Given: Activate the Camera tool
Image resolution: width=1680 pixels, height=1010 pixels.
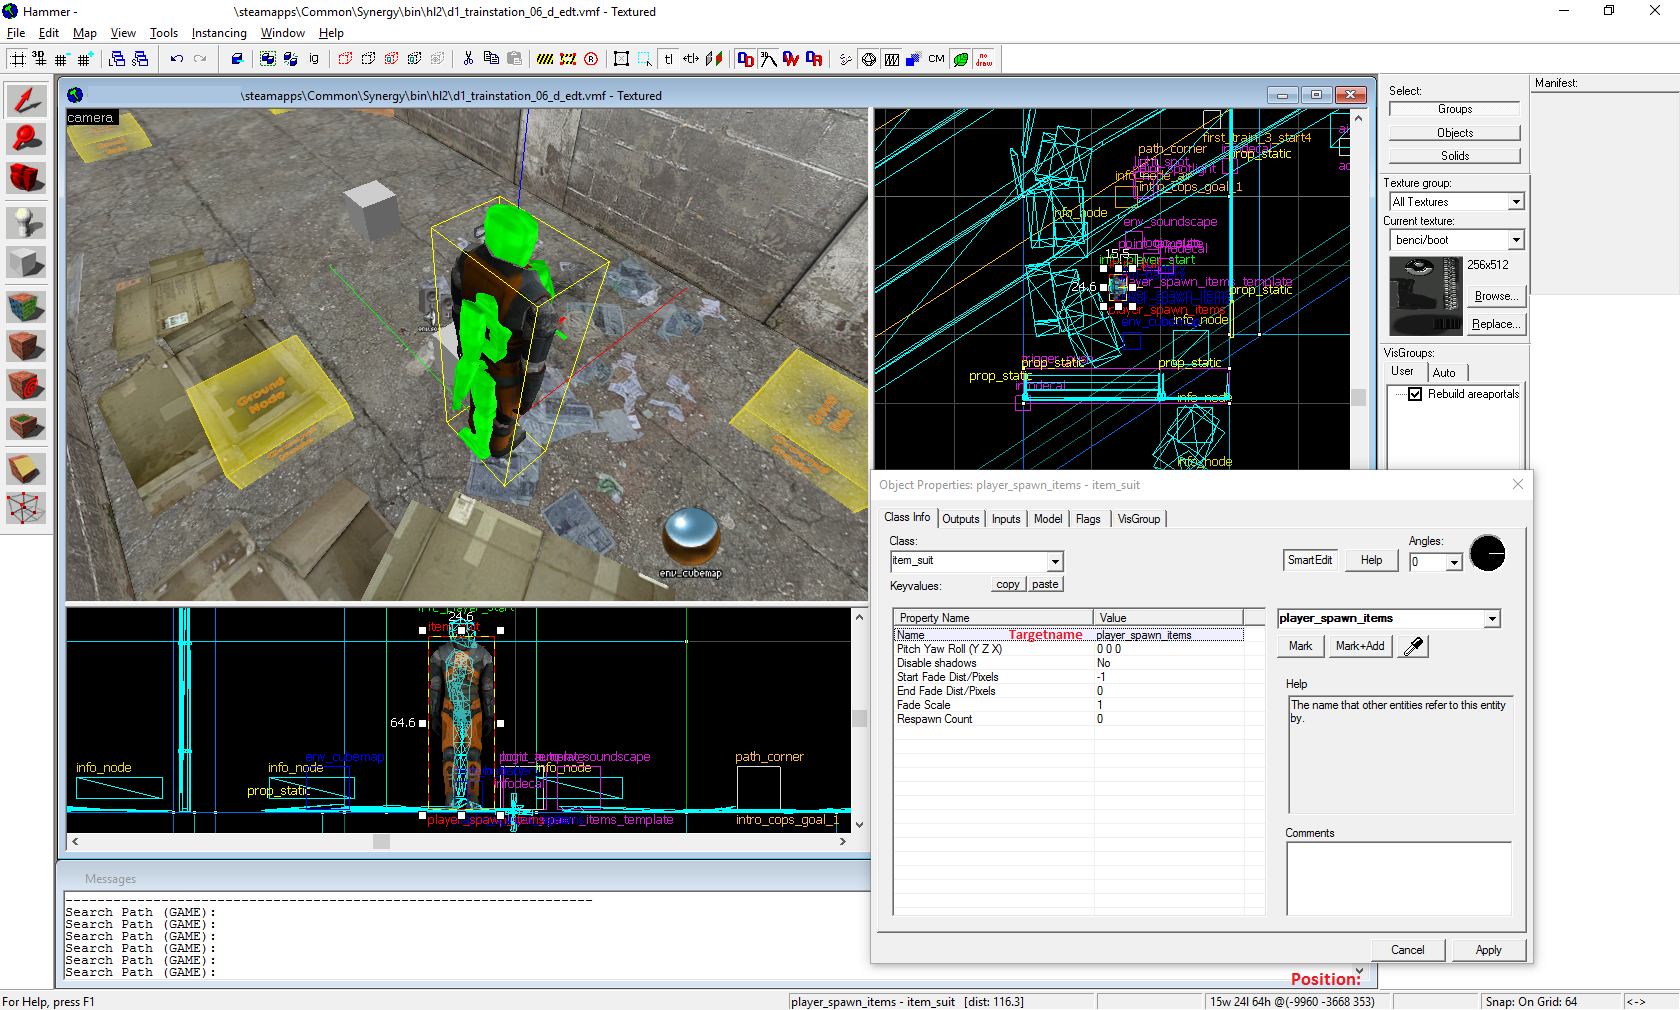Looking at the screenshot, I should [x=26, y=179].
